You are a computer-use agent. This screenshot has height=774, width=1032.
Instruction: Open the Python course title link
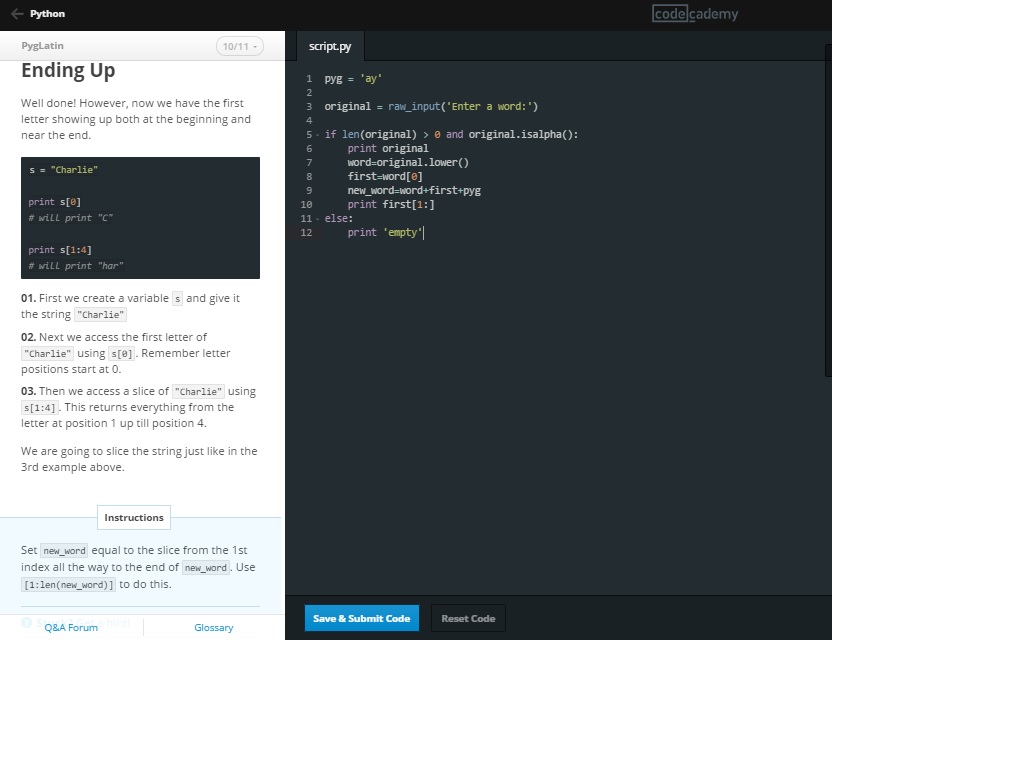(47, 14)
